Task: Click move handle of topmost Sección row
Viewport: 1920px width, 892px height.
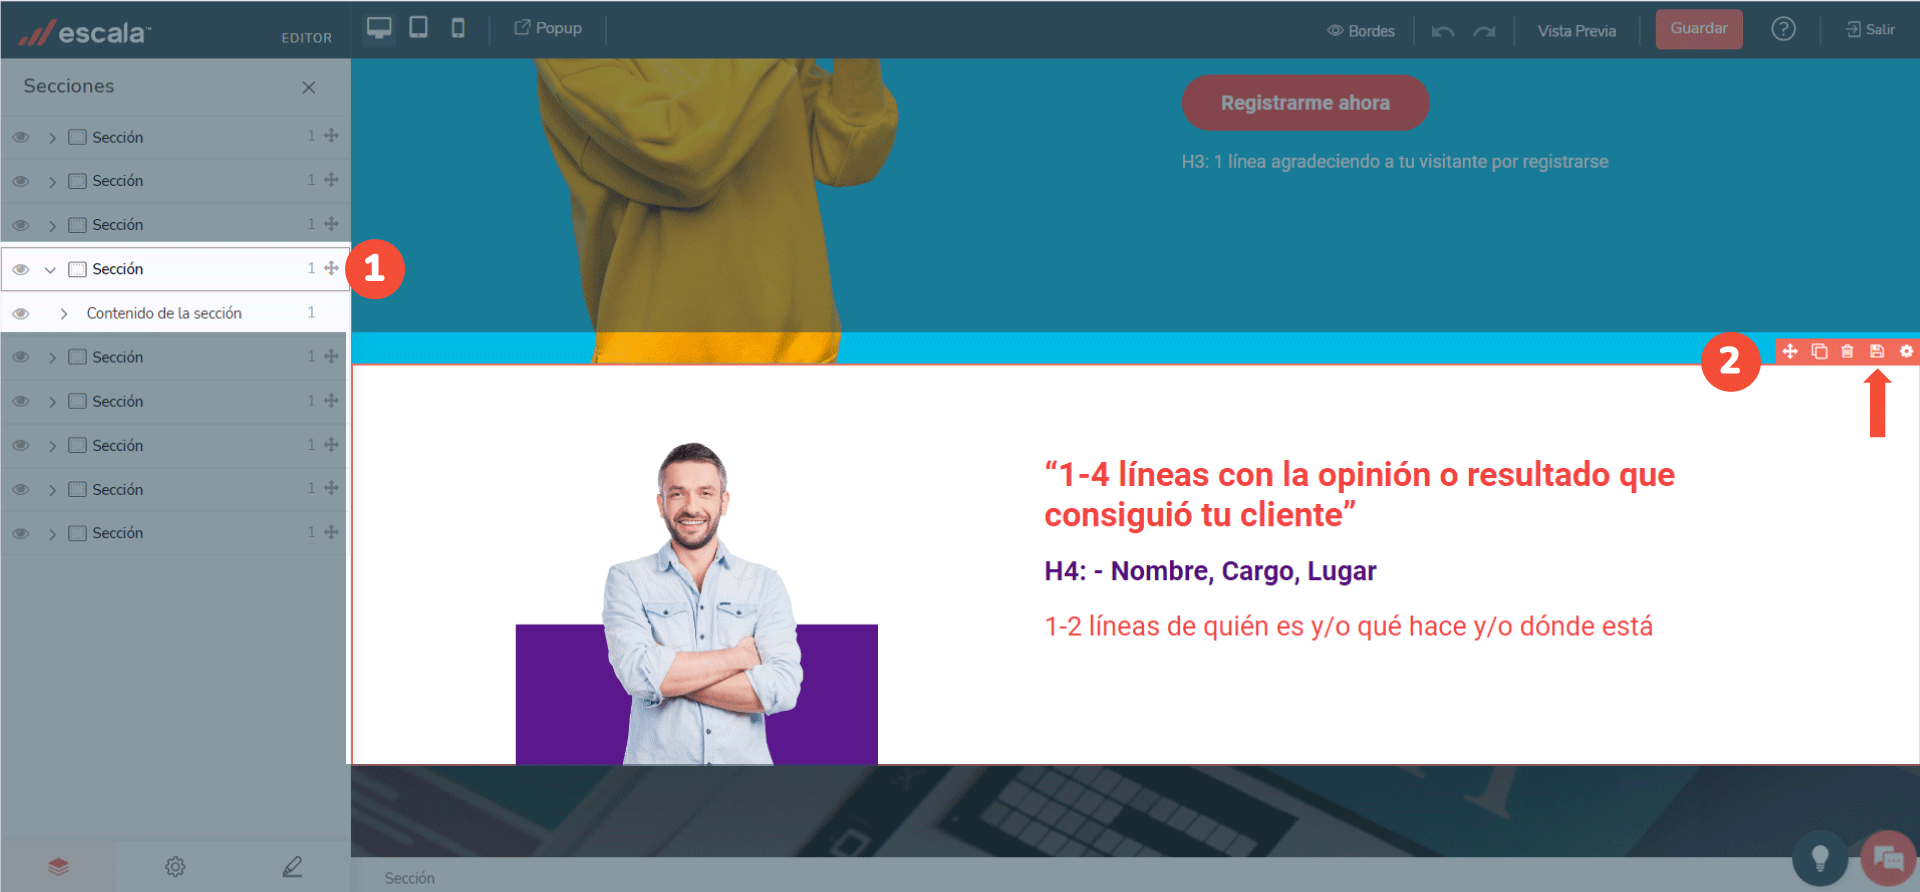Action: [x=331, y=135]
